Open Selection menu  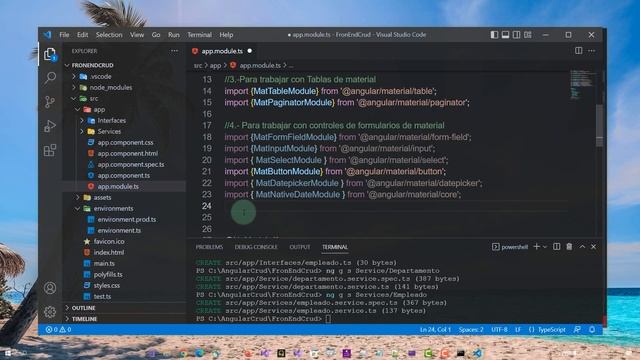109,35
